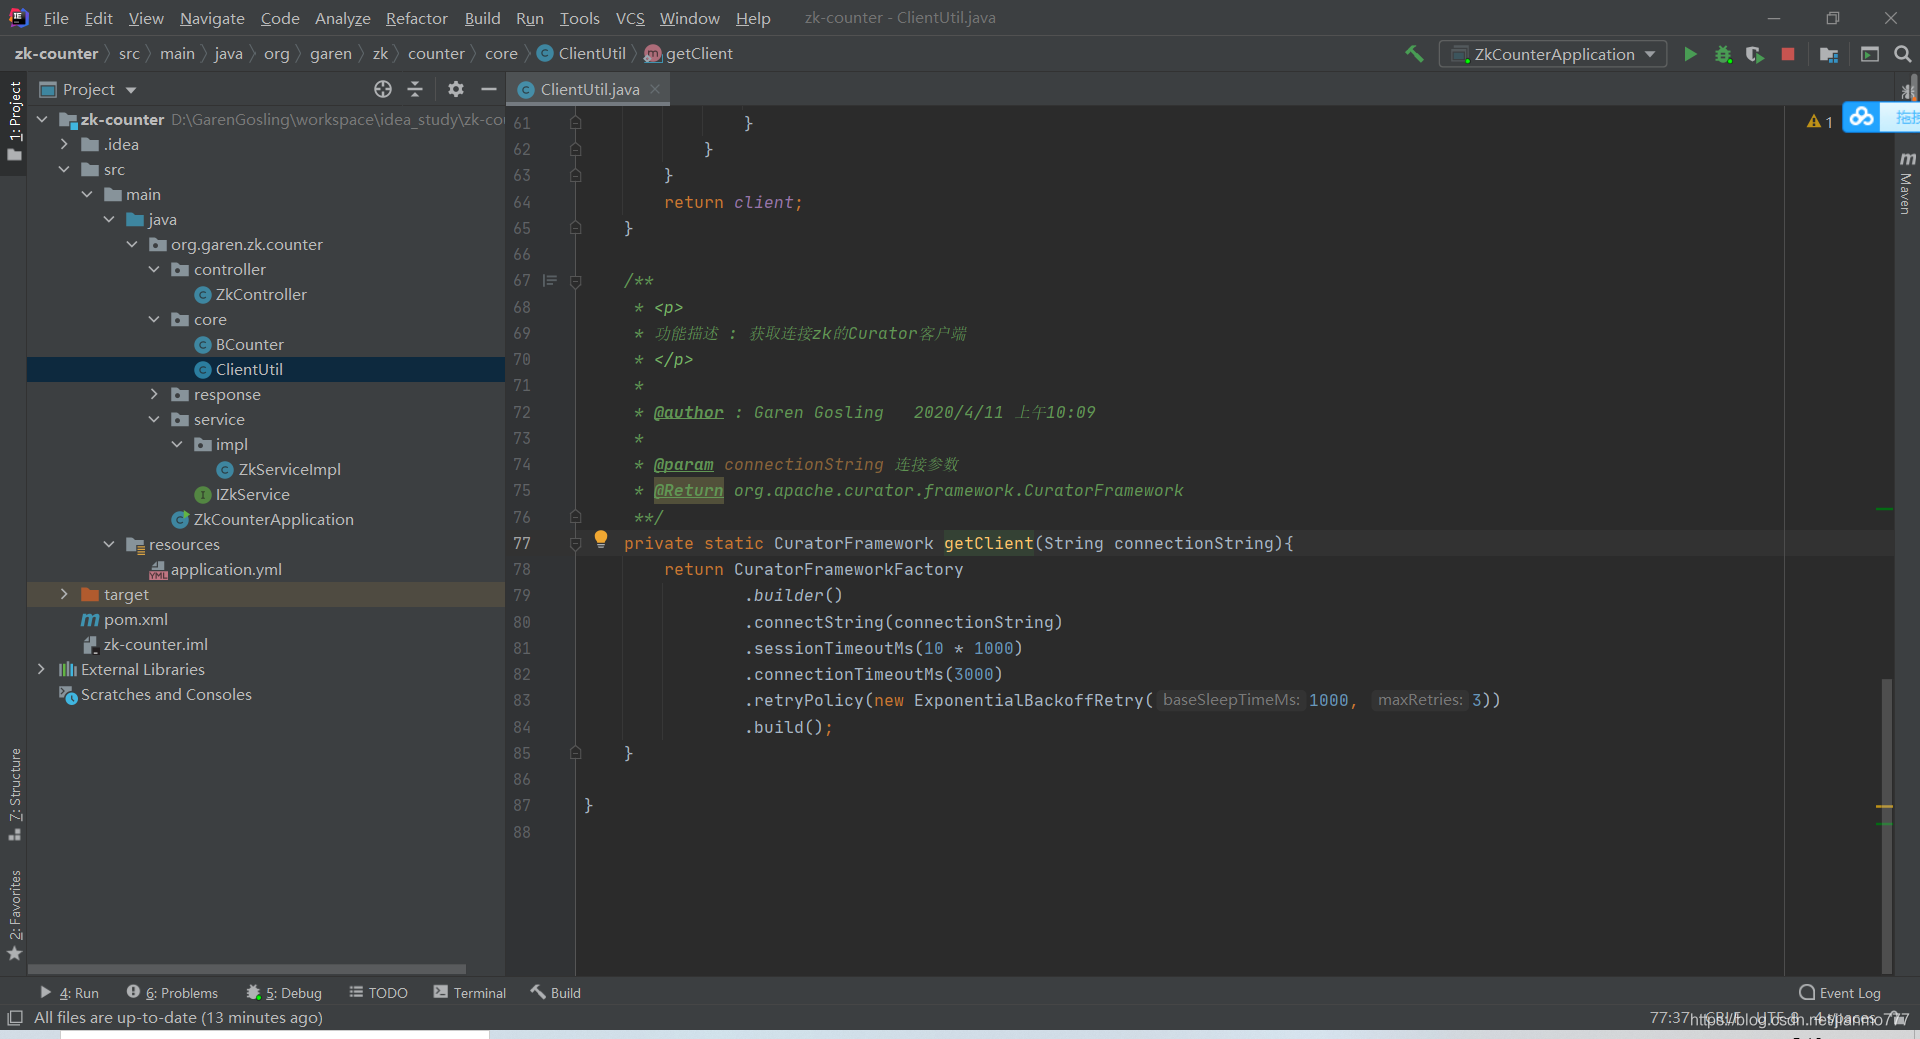Screen dimensions: 1920x1039
Task: Collapse the src folder
Action: coord(65,169)
